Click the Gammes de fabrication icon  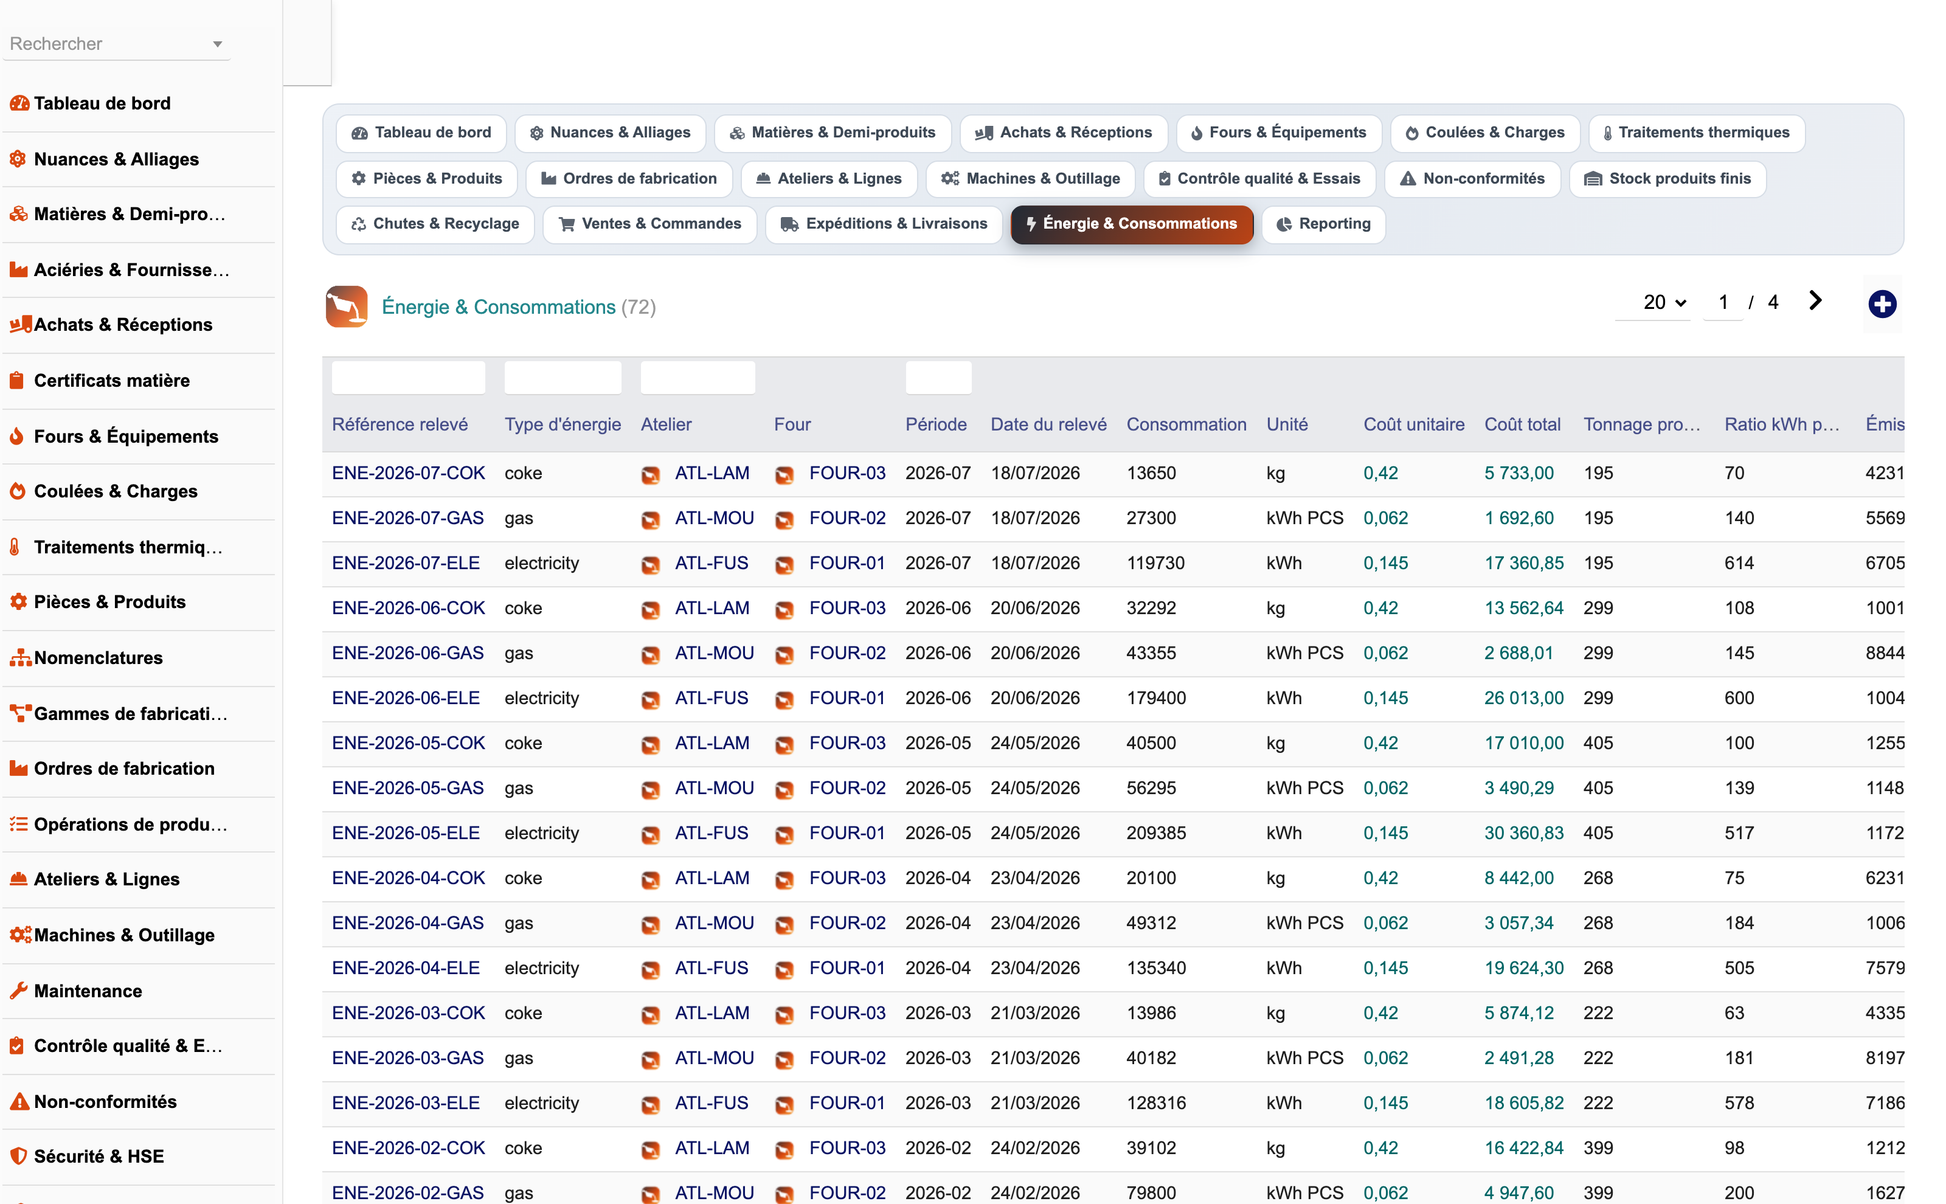19,714
